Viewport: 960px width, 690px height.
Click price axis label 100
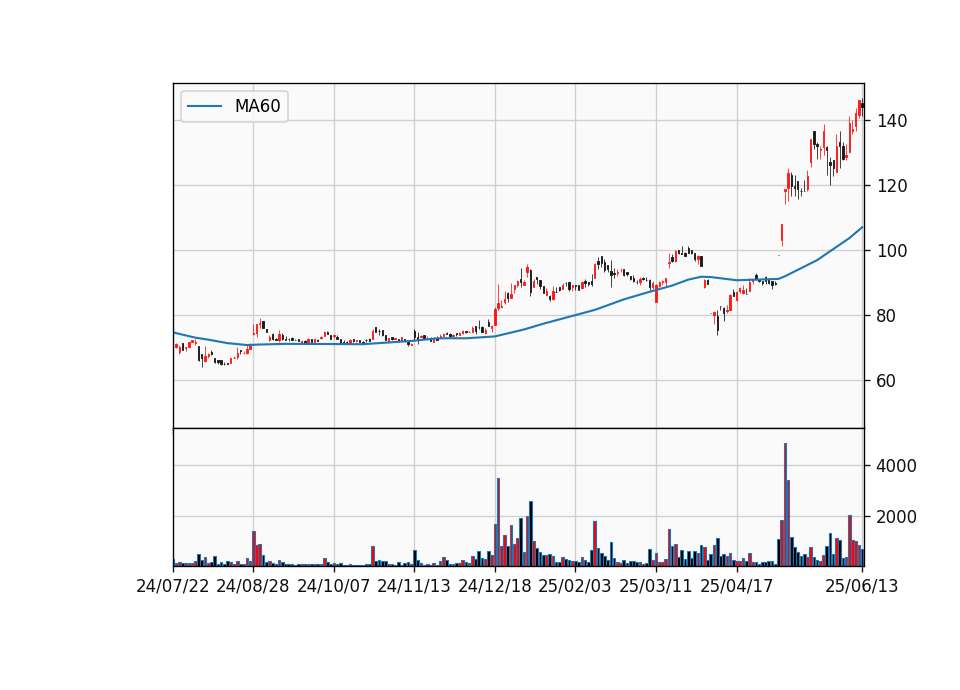coord(891,251)
